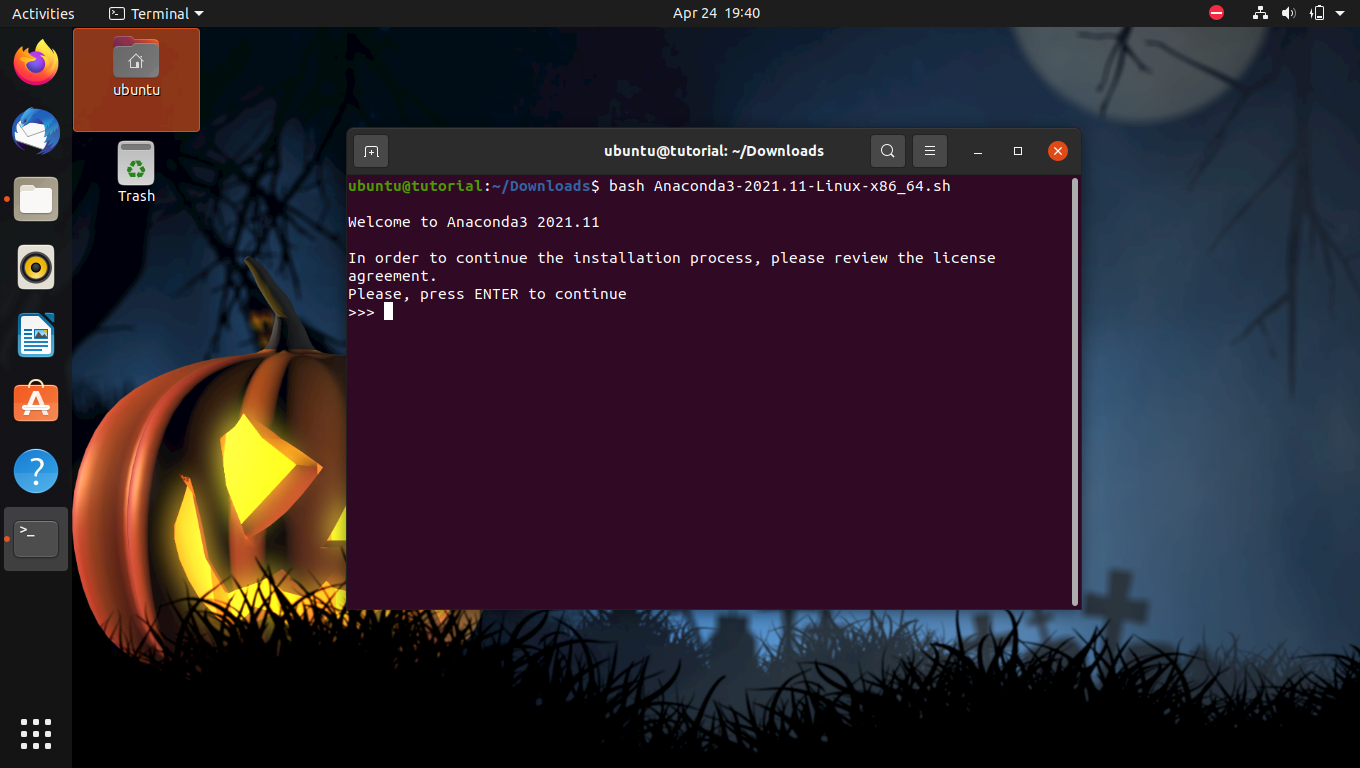Launch the Files application
The image size is (1360, 768).
click(x=36, y=199)
